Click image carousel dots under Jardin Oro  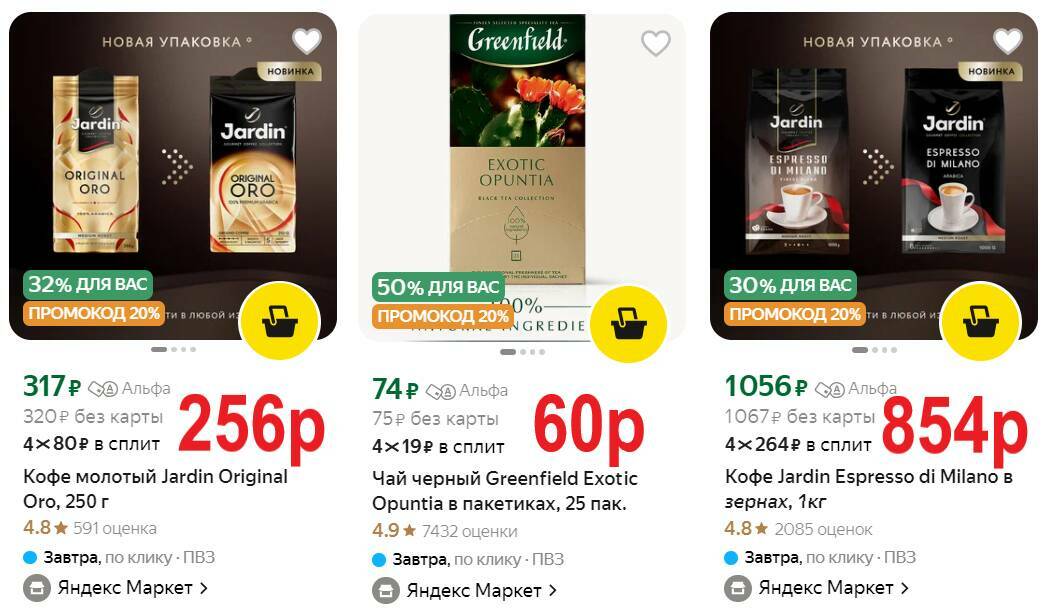[173, 349]
